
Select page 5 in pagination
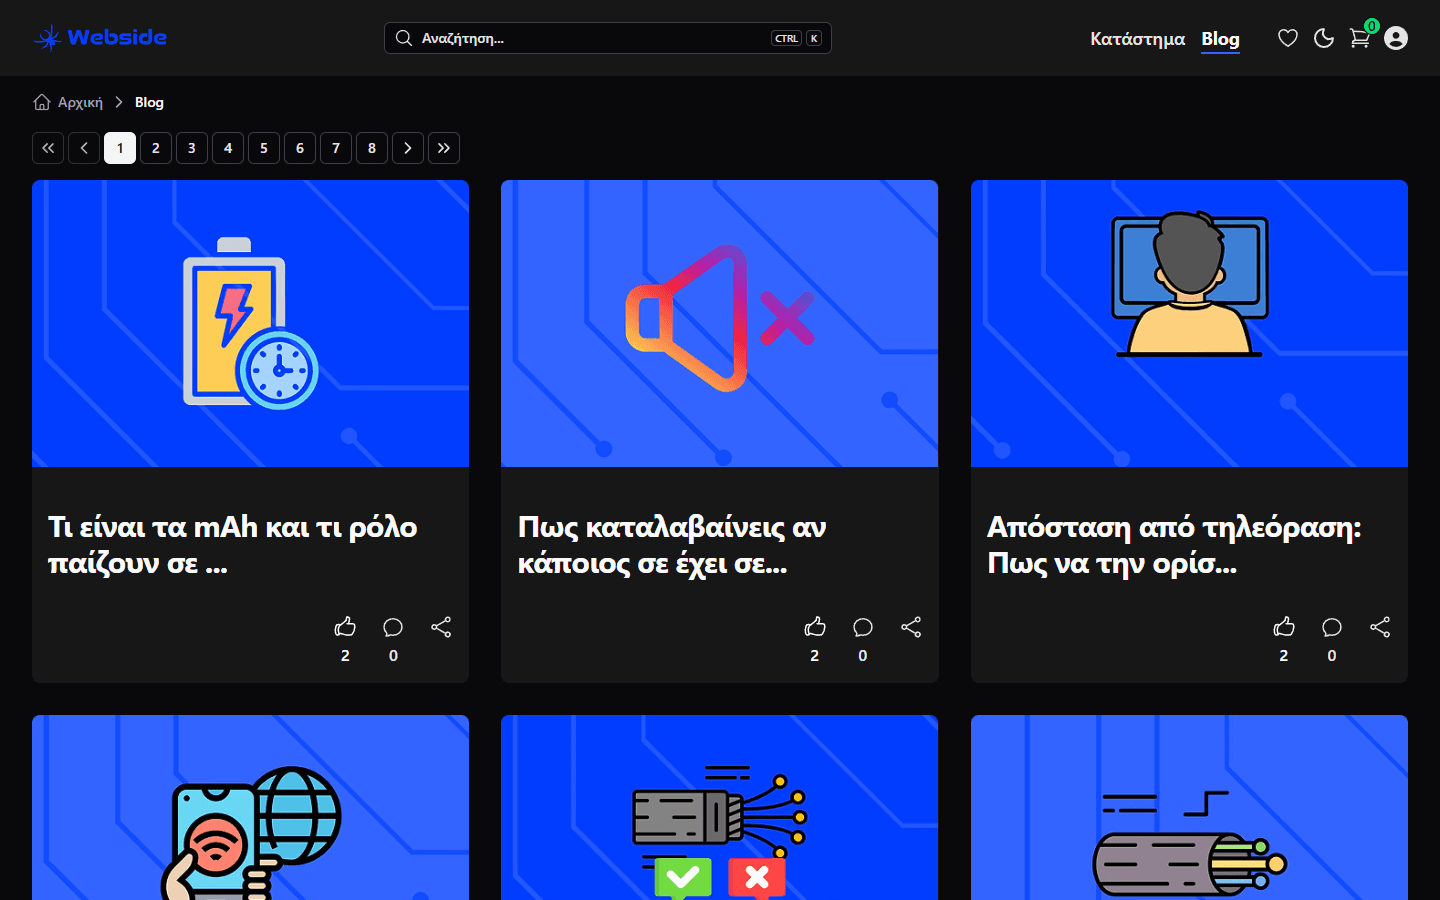click(264, 148)
